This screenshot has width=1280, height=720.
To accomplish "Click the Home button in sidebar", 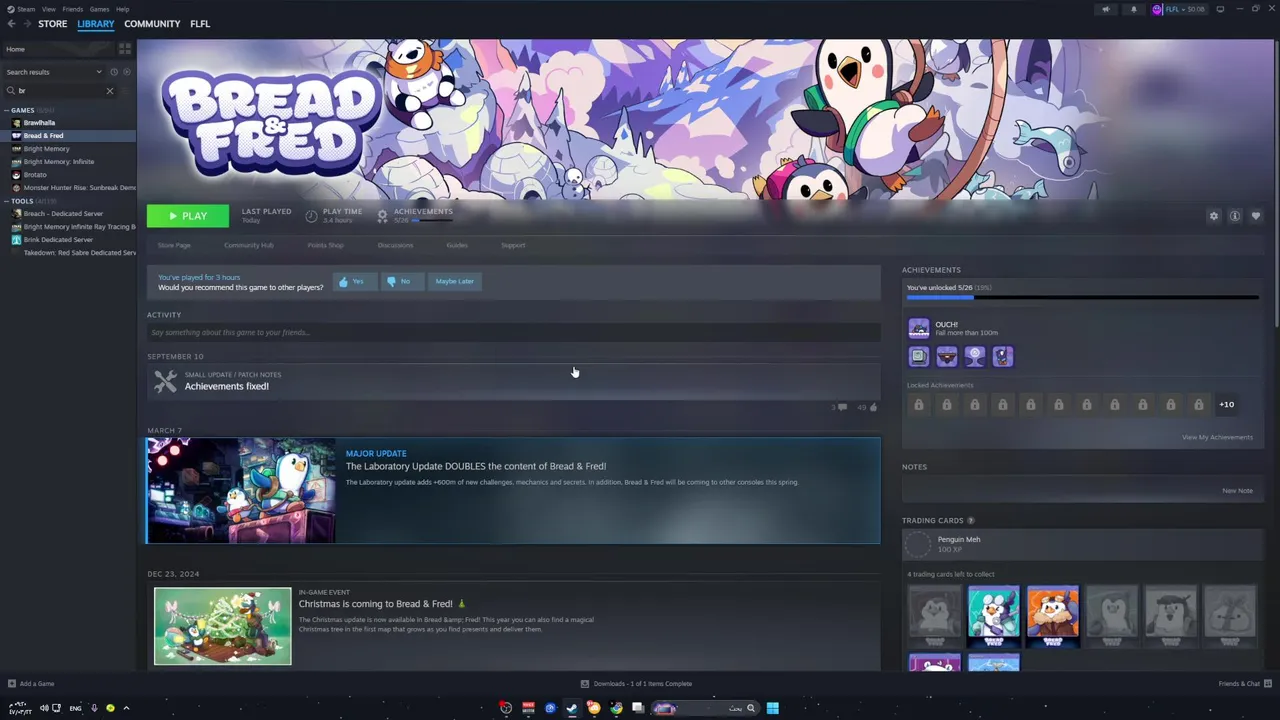I will 58,49.
